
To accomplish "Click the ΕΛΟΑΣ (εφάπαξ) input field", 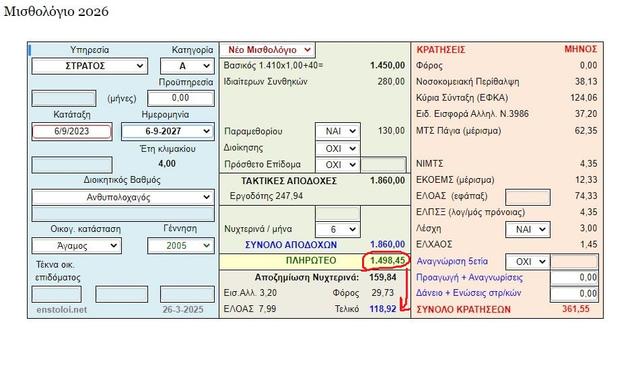I will click(527, 197).
